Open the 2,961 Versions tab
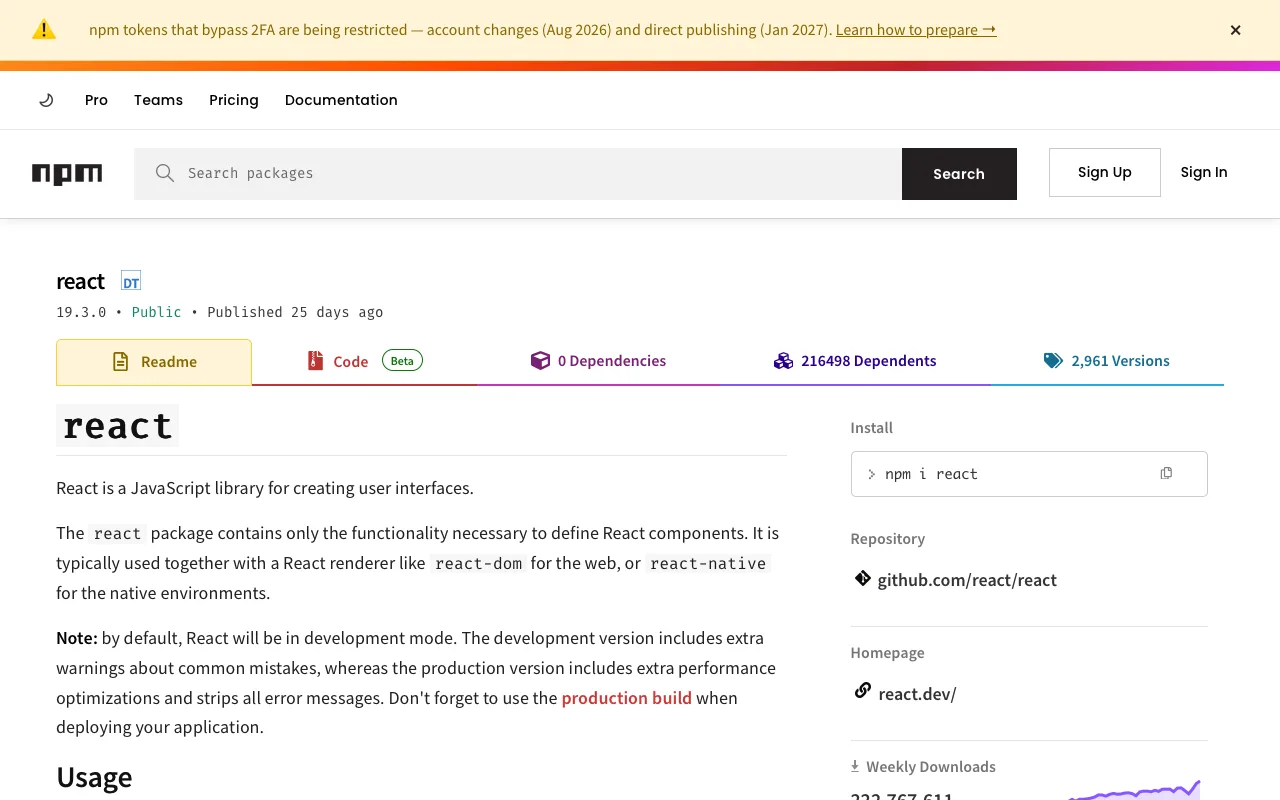1280x800 pixels. tap(1107, 361)
